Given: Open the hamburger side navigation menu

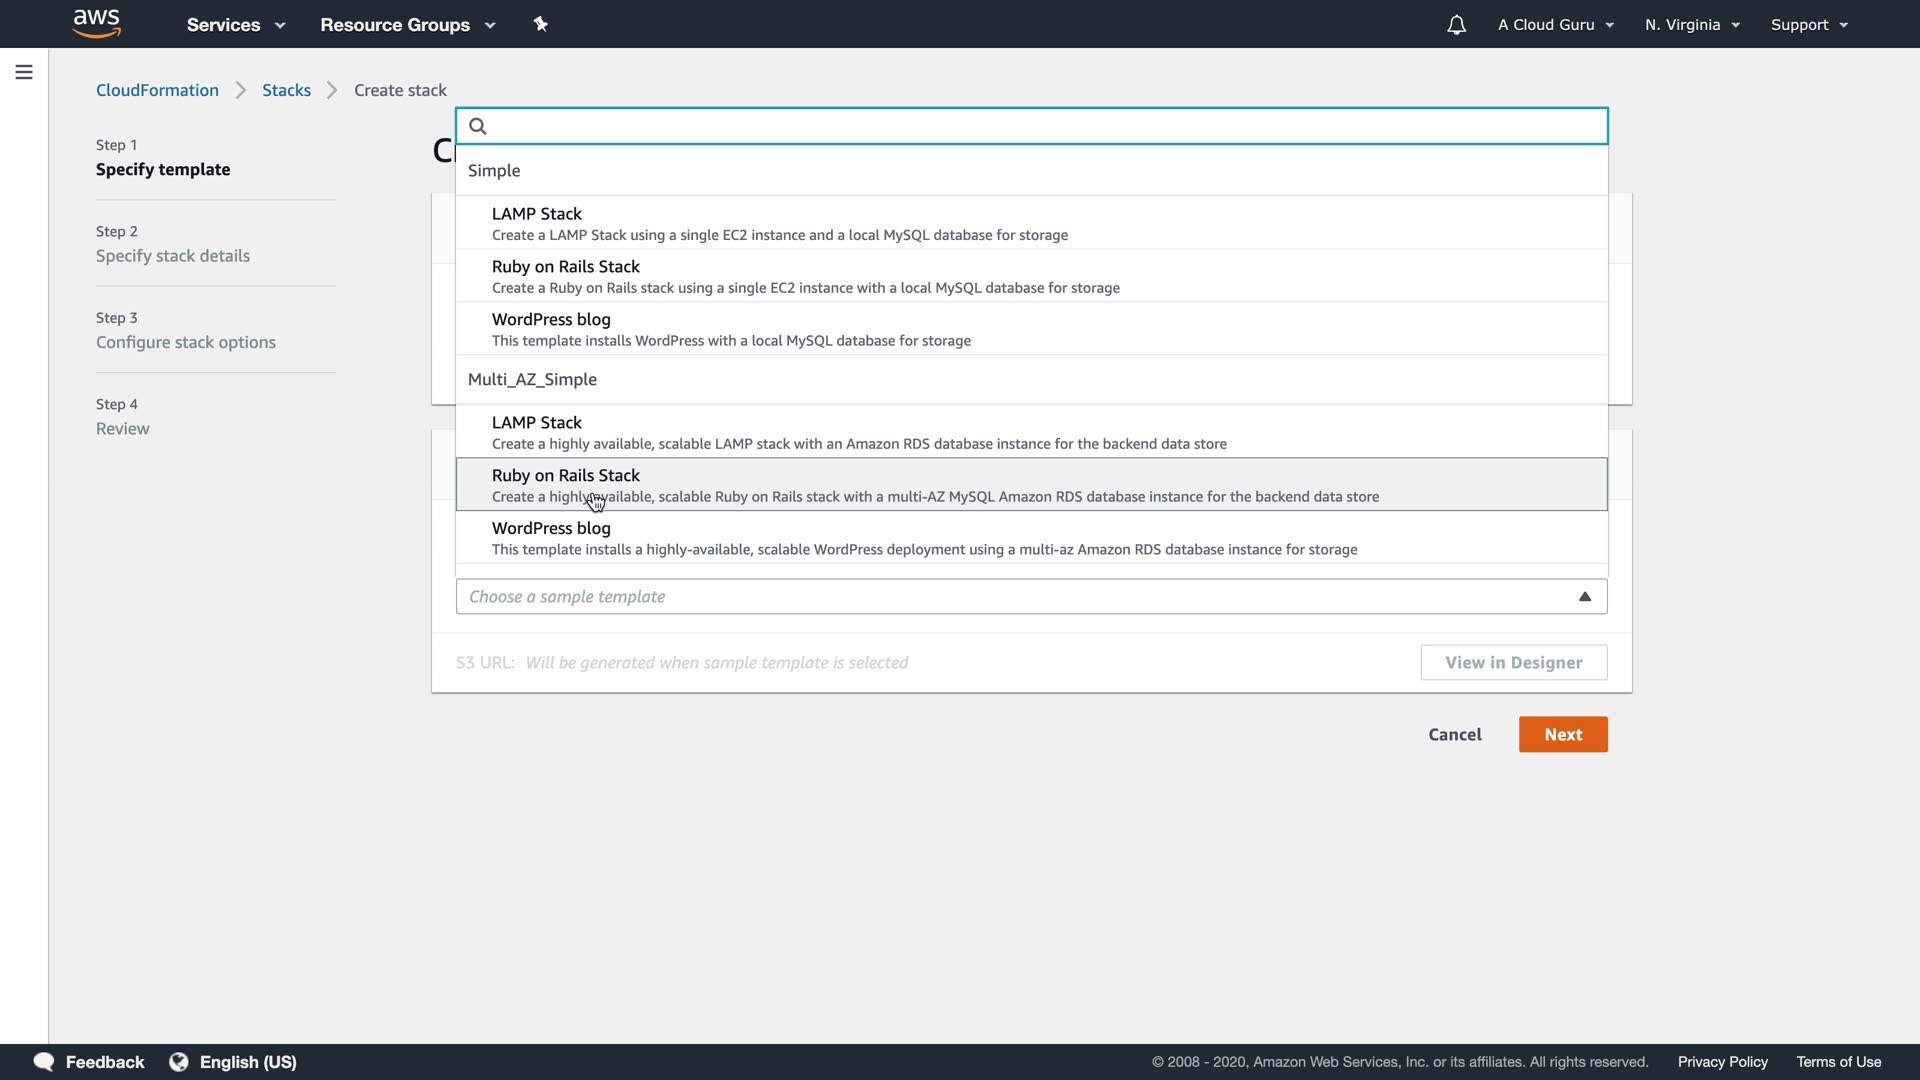Looking at the screenshot, I should (x=24, y=72).
